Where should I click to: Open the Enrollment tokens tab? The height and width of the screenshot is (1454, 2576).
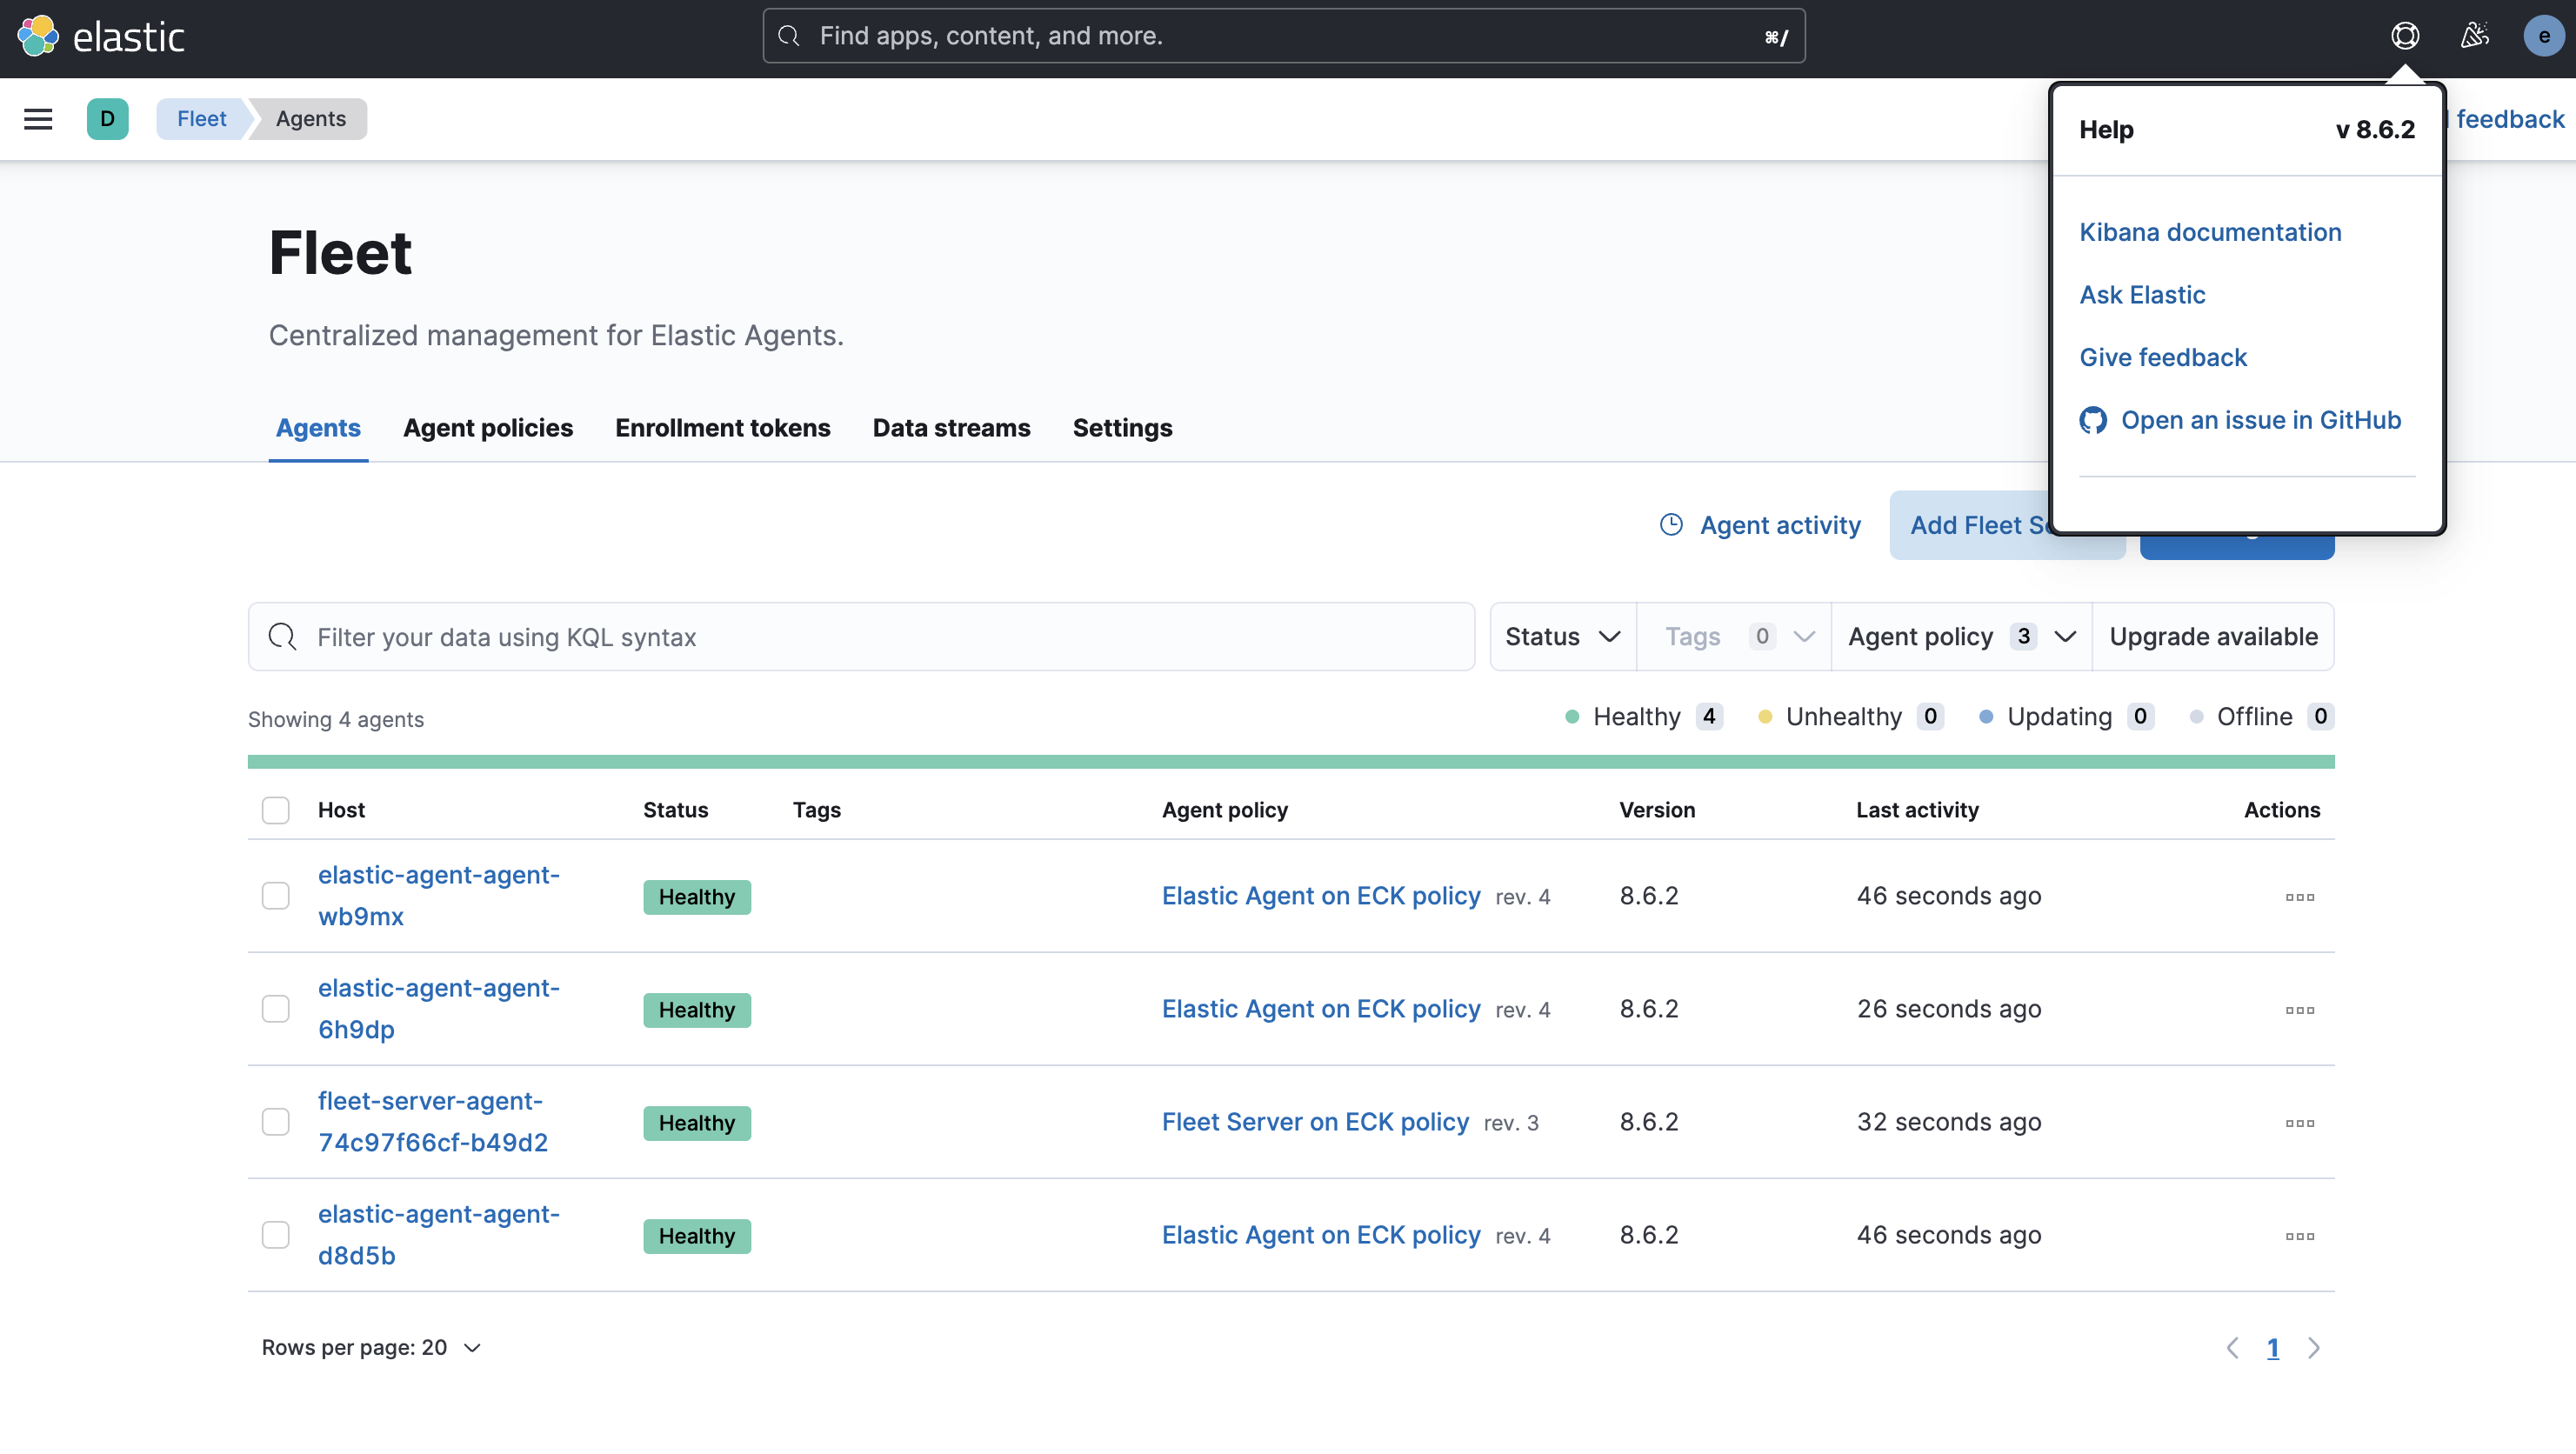pos(722,428)
